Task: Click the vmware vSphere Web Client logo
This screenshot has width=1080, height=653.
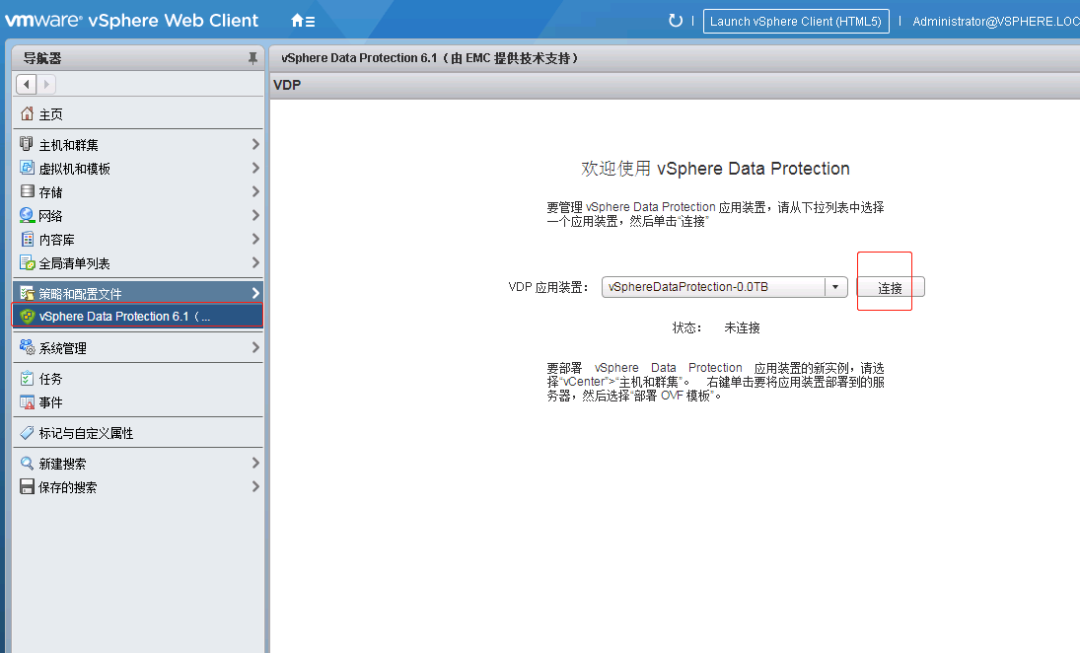Action: tap(132, 21)
